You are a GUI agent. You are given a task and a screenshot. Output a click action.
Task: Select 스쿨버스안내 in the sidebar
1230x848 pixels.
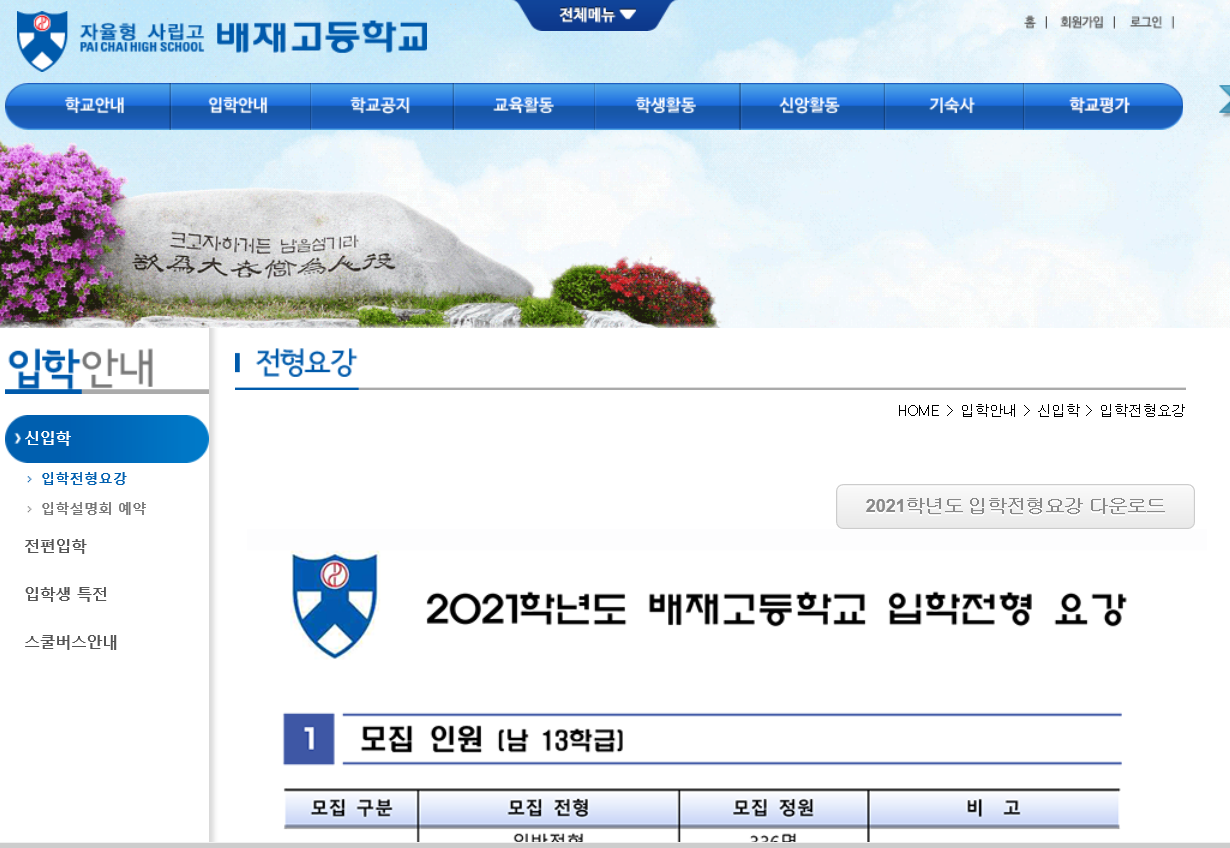(x=71, y=642)
